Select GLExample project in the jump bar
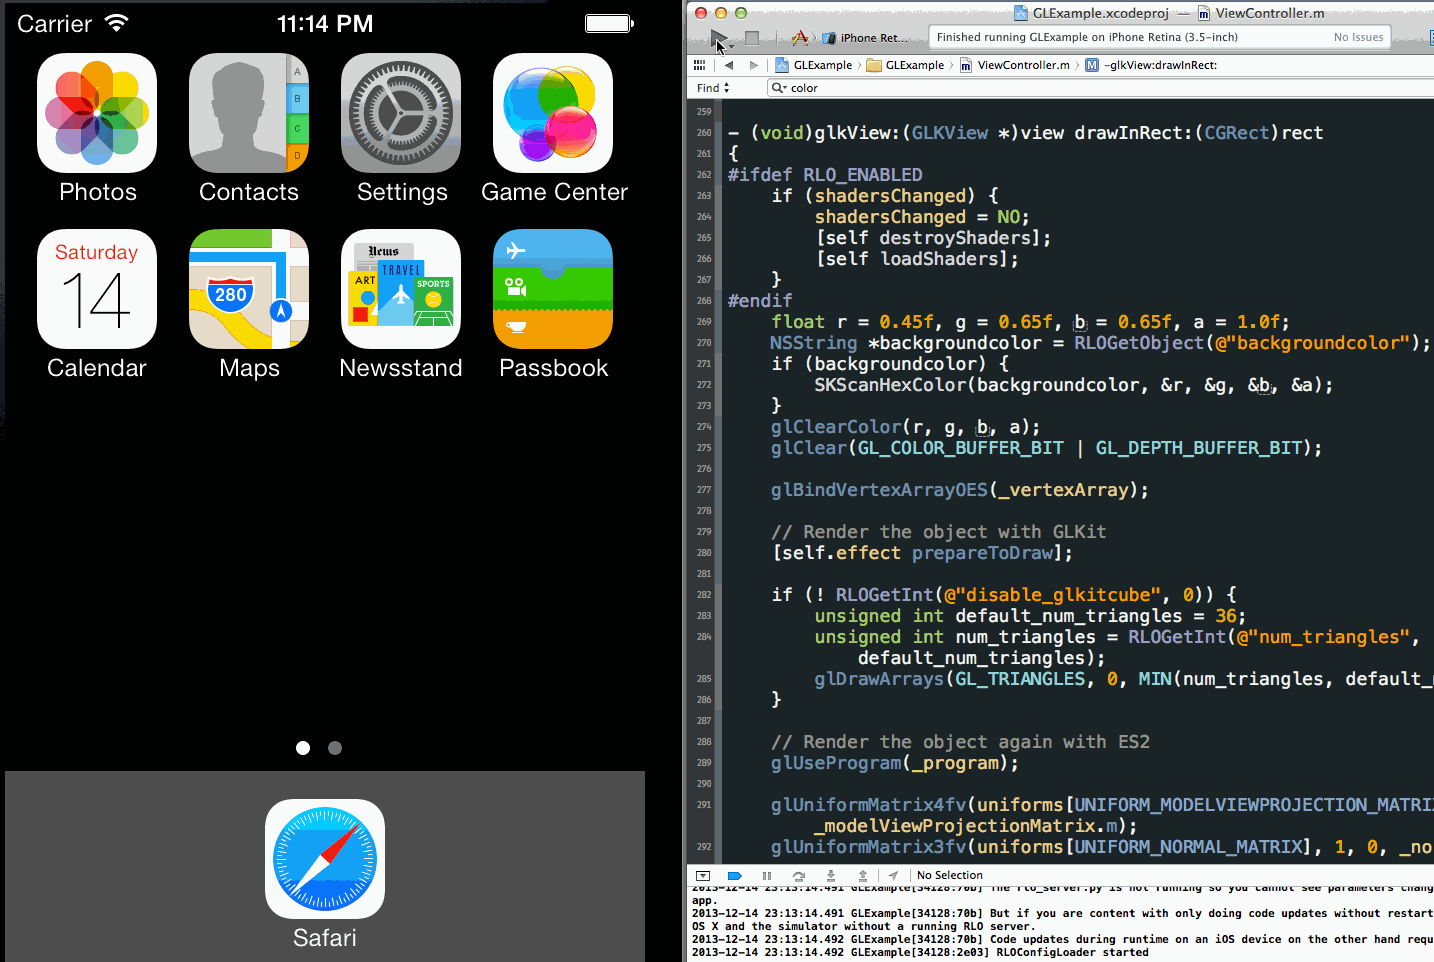1434x962 pixels. pos(814,65)
